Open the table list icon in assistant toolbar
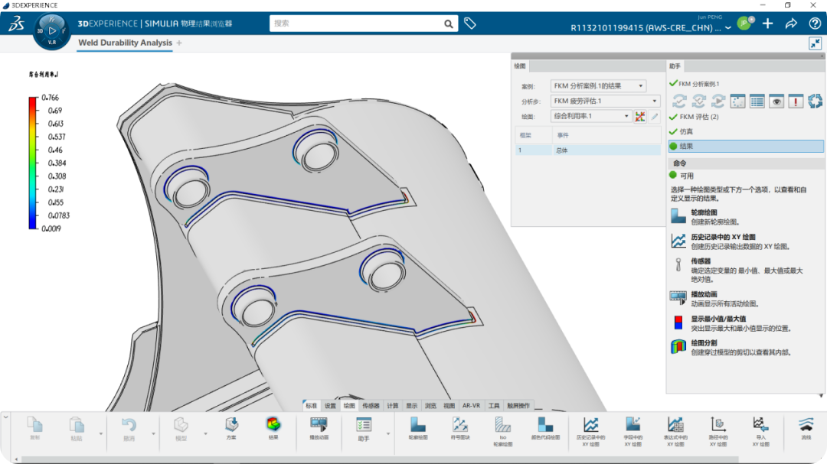The width and height of the screenshot is (827, 465). coord(757,101)
